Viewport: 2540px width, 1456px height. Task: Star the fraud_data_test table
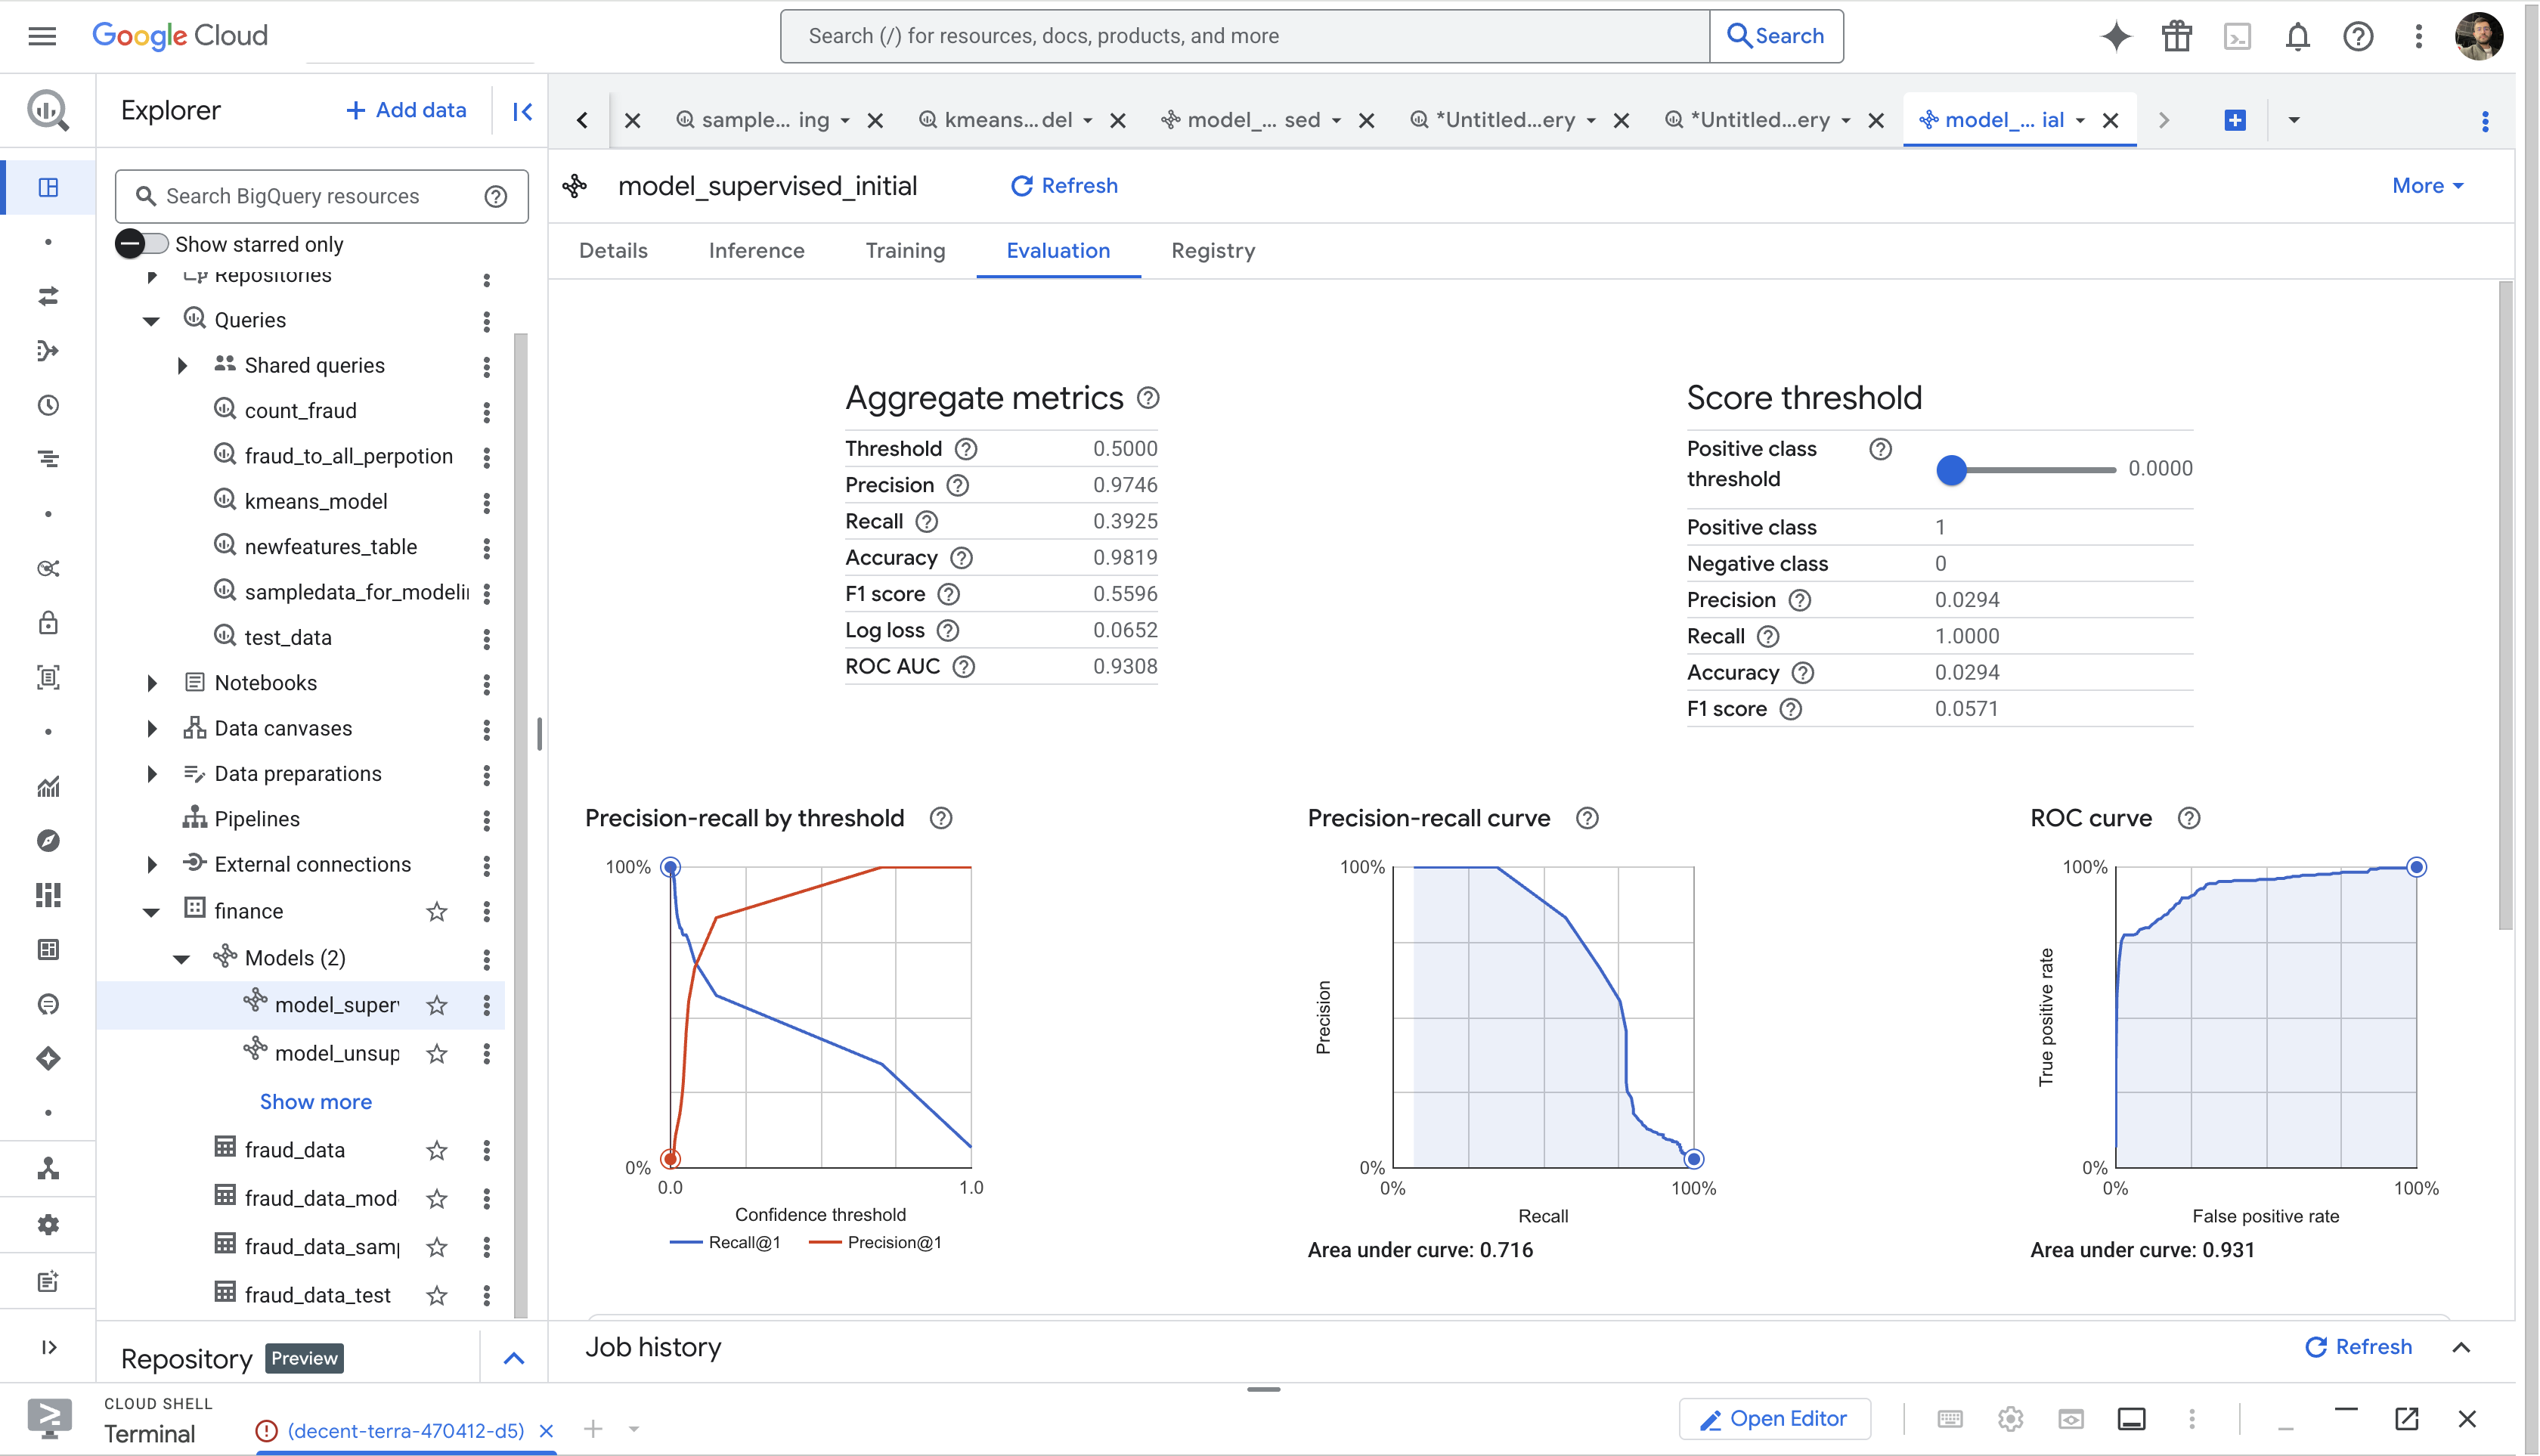pos(437,1296)
